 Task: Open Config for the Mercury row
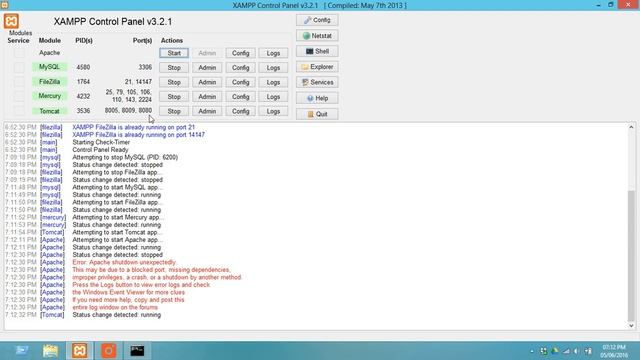[x=240, y=97]
